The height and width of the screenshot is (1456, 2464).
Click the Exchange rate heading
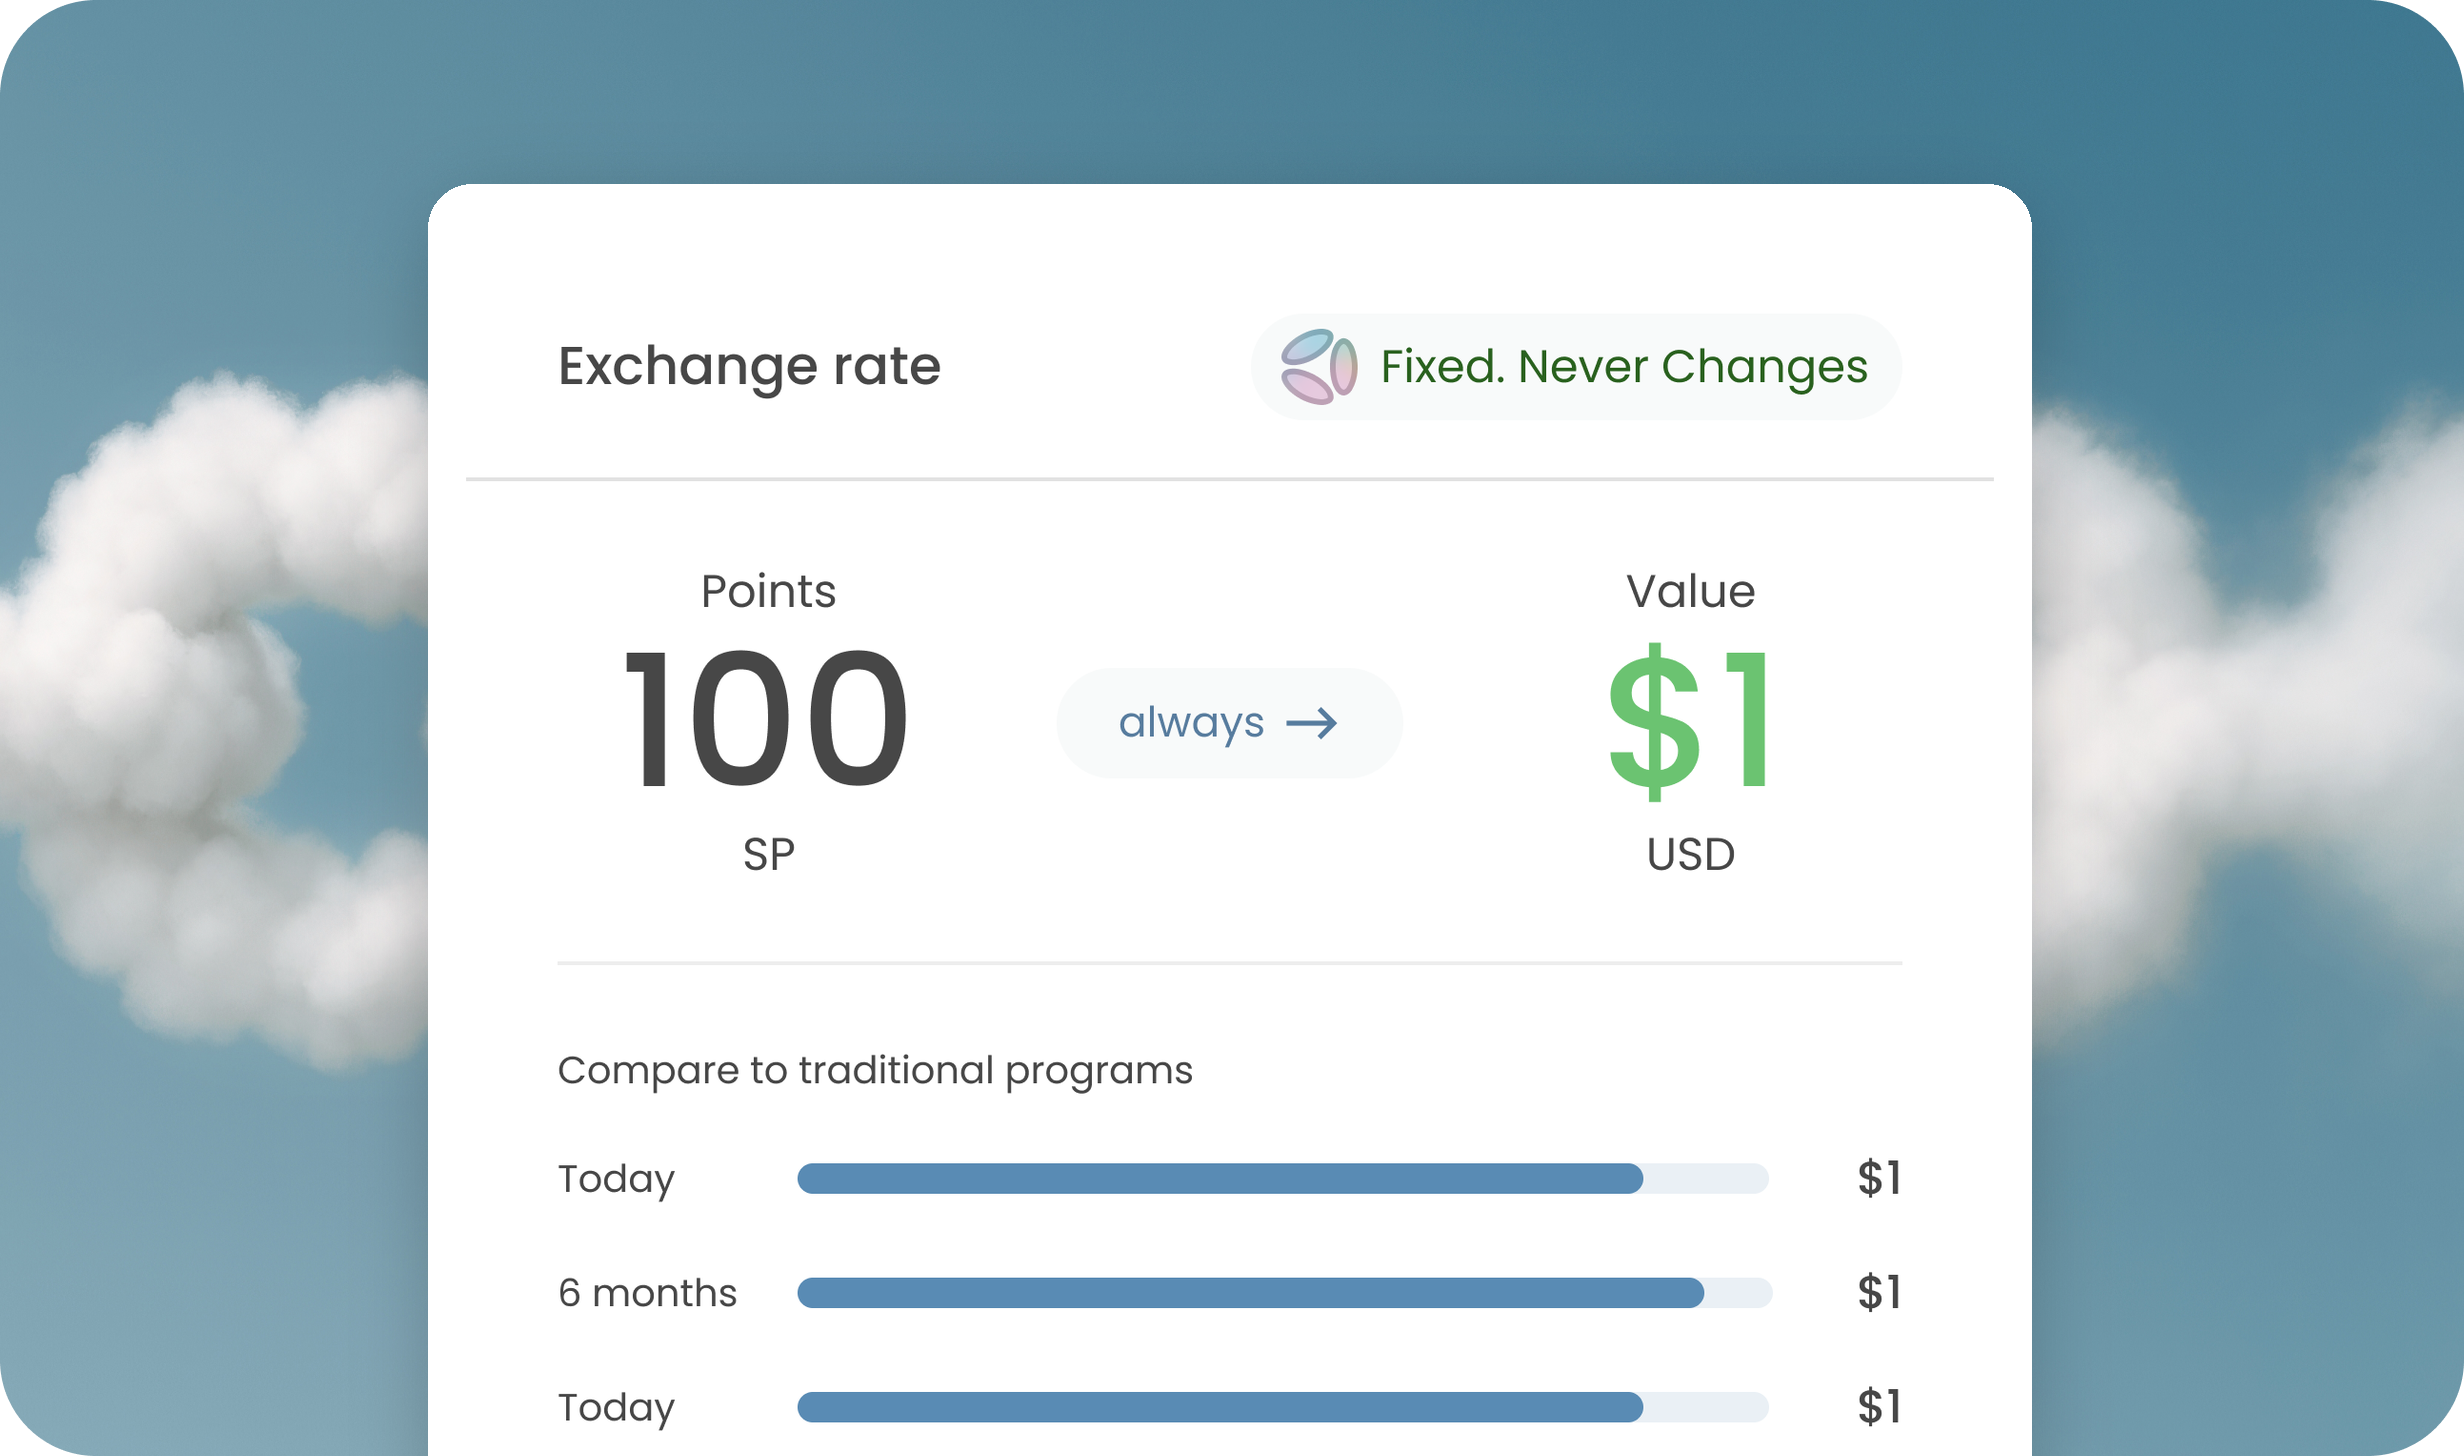(749, 366)
